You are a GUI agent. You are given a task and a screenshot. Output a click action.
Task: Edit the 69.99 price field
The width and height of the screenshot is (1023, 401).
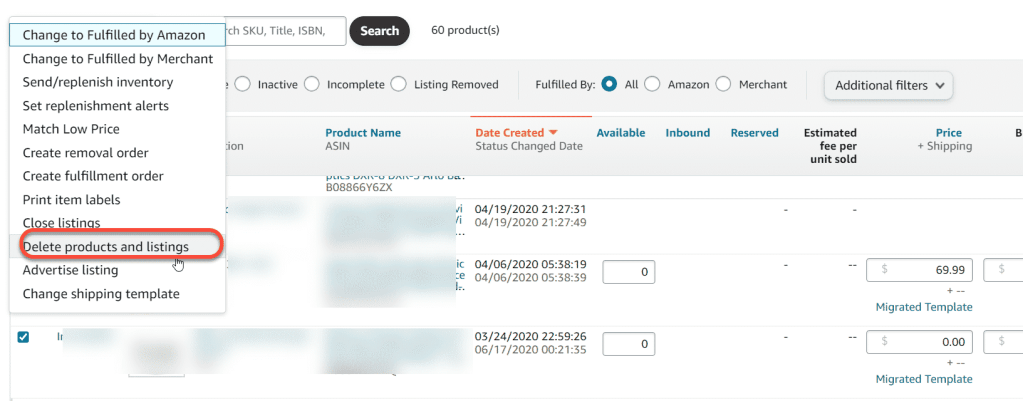(x=919, y=270)
